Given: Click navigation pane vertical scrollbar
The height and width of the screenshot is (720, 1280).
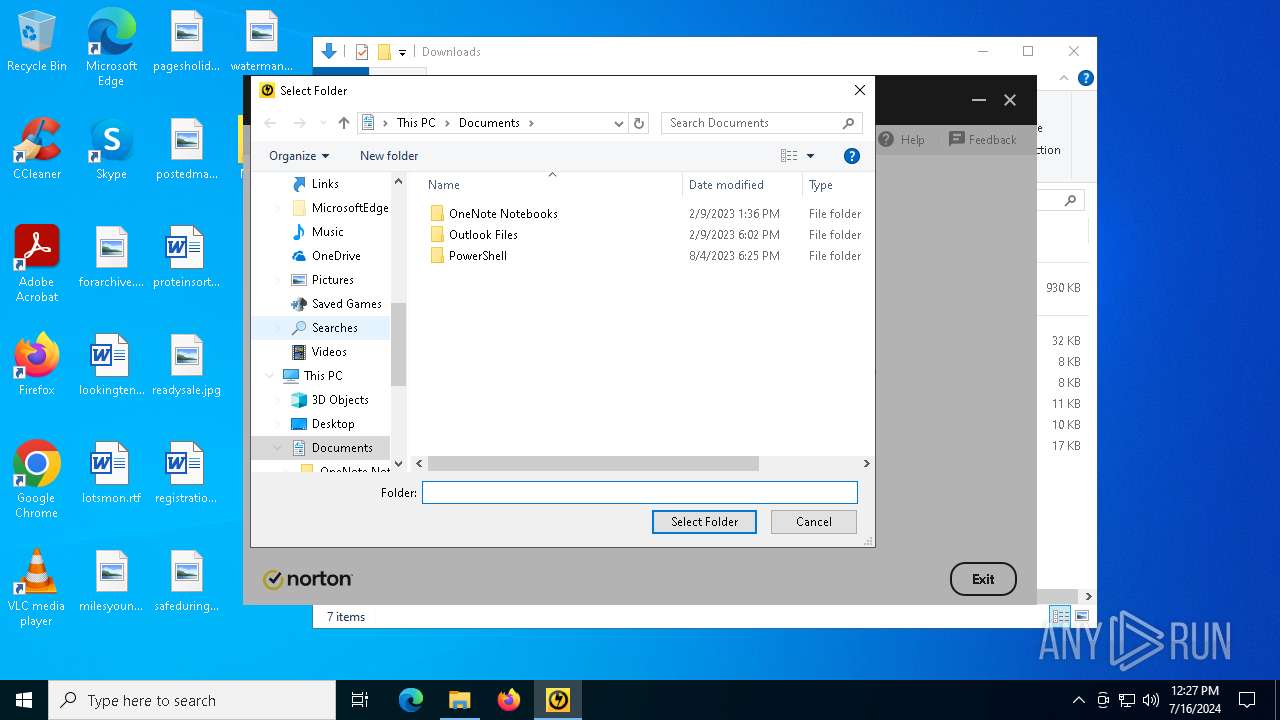Looking at the screenshot, I should tap(398, 344).
